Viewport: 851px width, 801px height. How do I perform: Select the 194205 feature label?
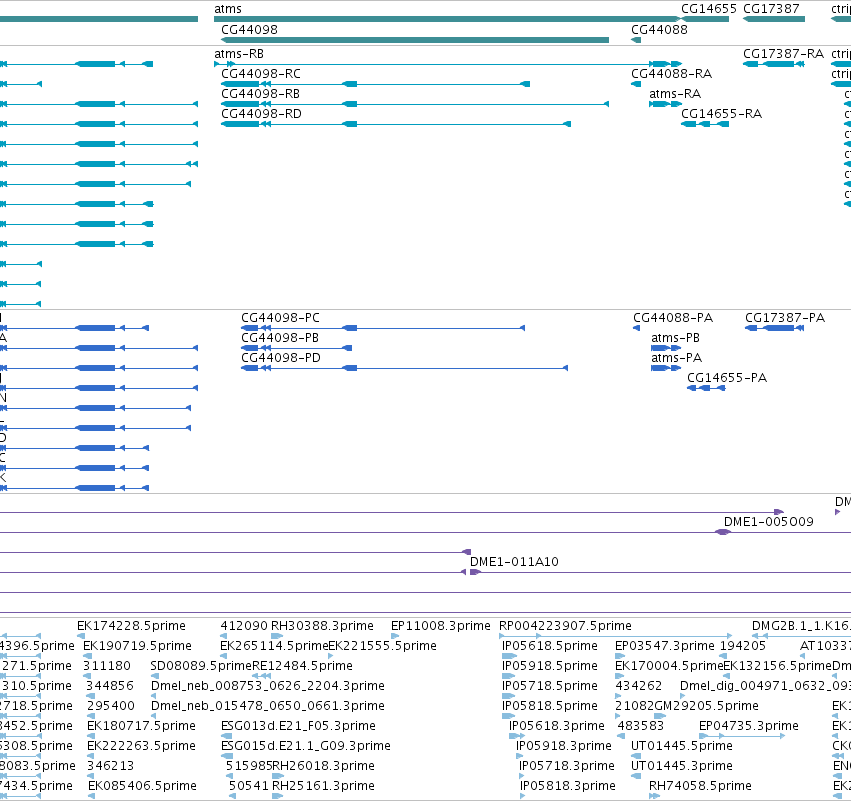pyautogui.click(x=742, y=646)
